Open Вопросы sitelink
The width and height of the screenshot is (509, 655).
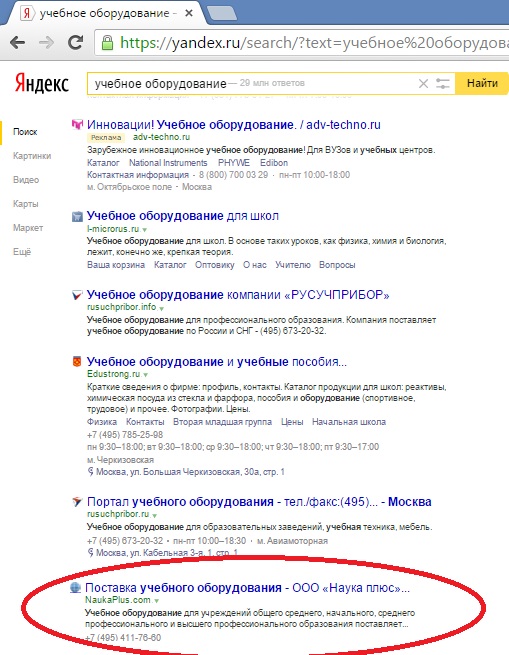[x=337, y=265]
